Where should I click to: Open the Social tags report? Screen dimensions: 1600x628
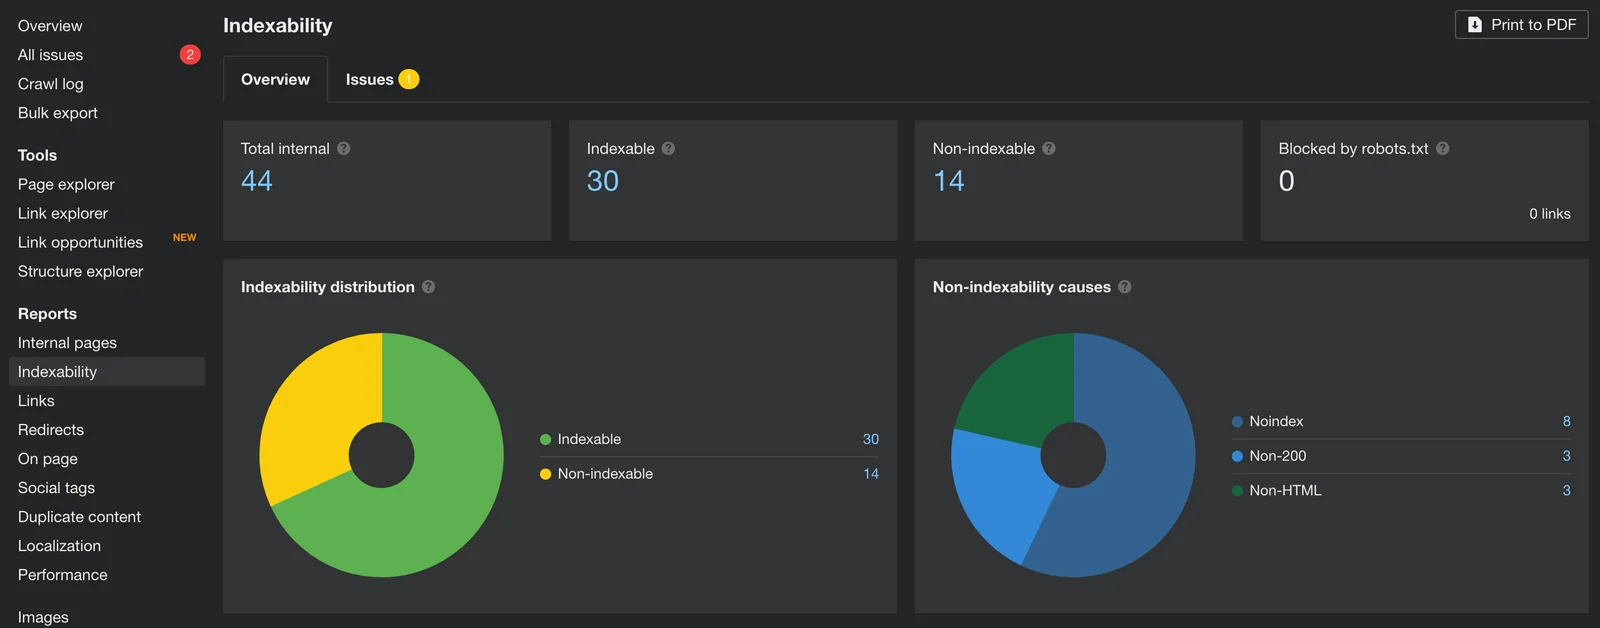[56, 488]
